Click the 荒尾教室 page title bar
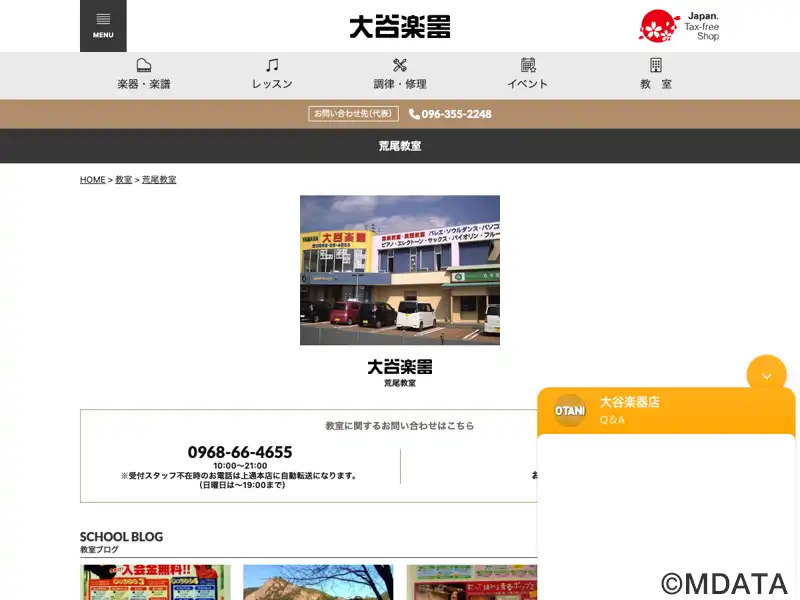This screenshot has height=600, width=800. pyautogui.click(x=400, y=146)
